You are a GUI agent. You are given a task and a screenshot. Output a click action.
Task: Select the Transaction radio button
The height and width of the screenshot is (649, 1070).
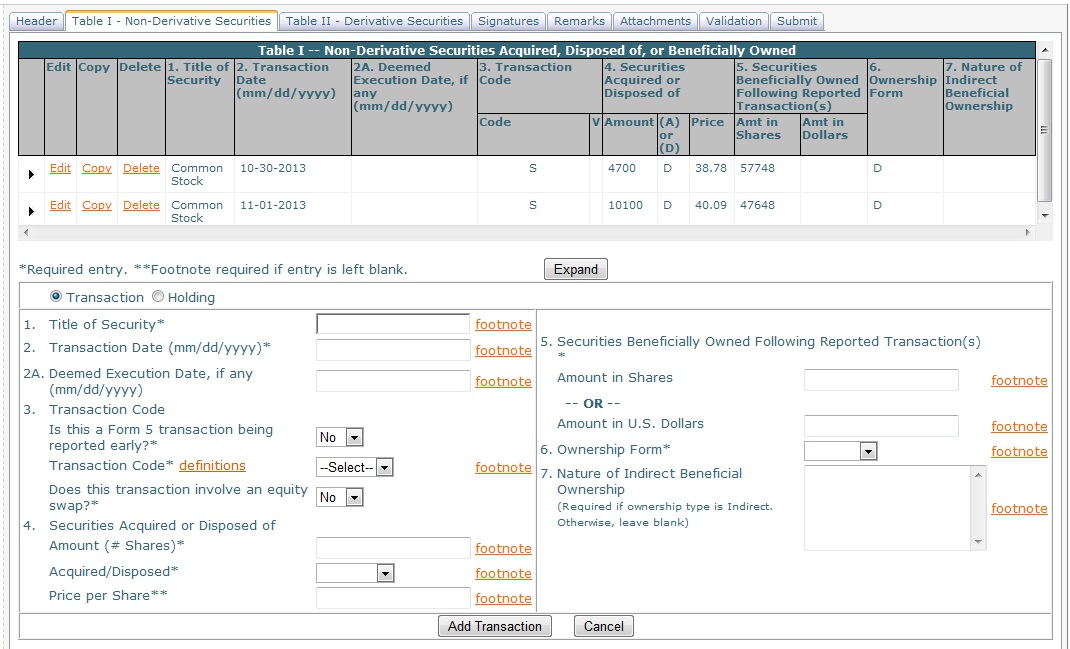(x=56, y=297)
